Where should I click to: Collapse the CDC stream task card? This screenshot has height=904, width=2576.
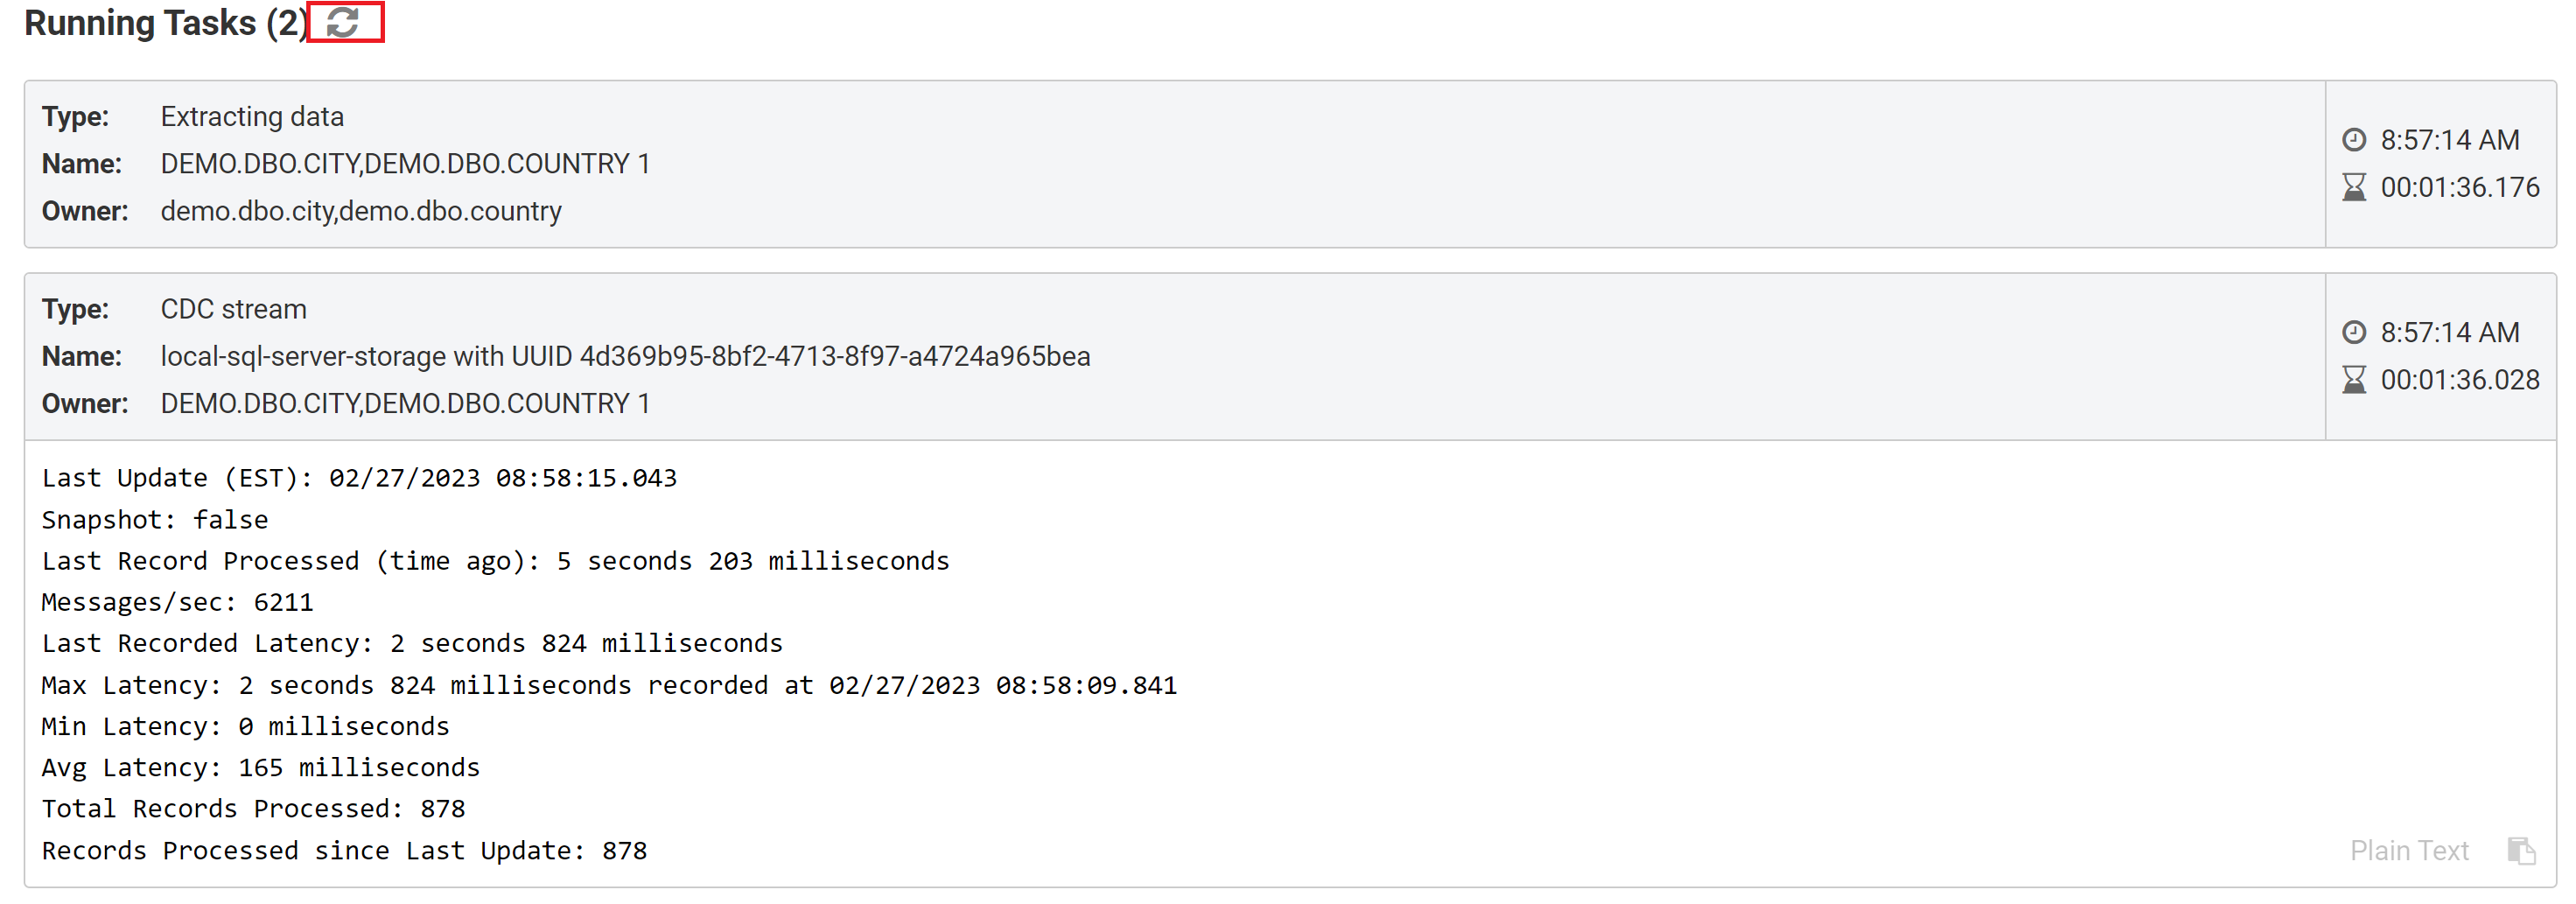(x=1174, y=356)
